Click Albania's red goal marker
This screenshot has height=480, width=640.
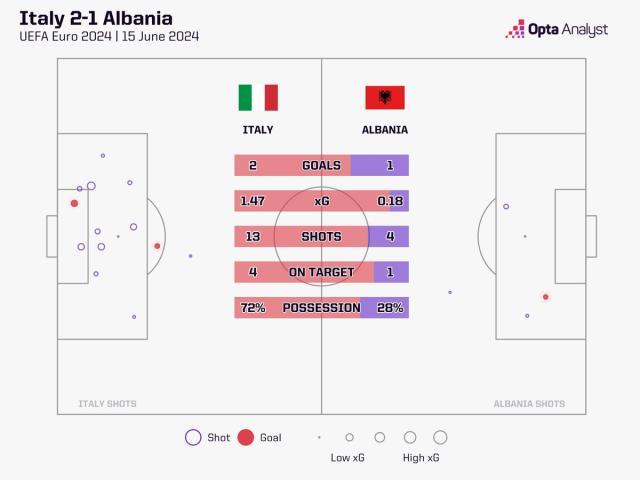(545, 296)
